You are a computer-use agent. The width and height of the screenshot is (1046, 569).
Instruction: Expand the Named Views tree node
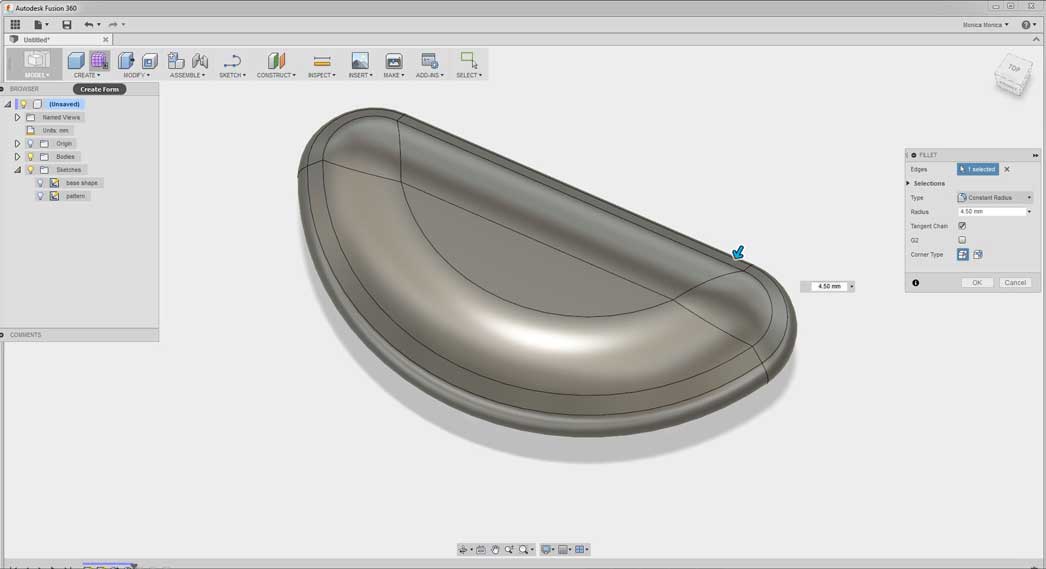pyautogui.click(x=17, y=117)
